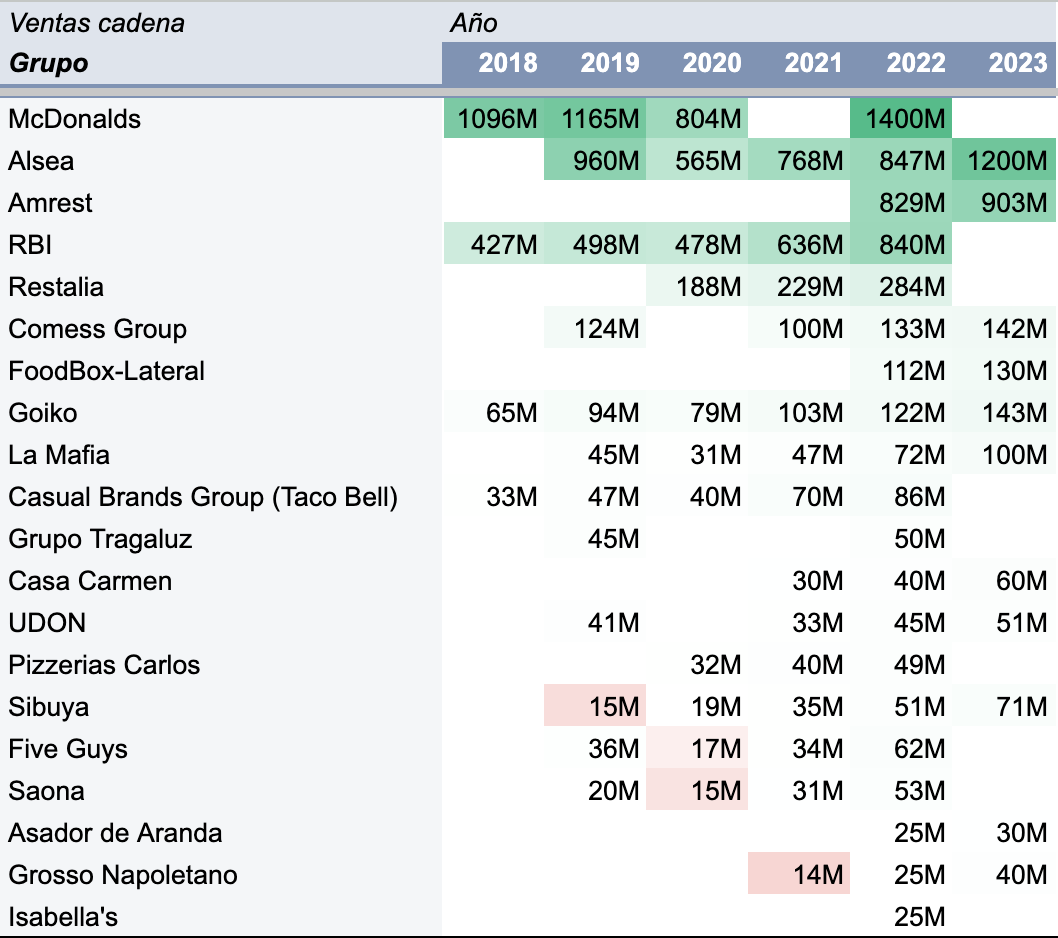Click Restalia 2020 cell 188M
Viewport: 1058px width, 938px height.
click(697, 286)
